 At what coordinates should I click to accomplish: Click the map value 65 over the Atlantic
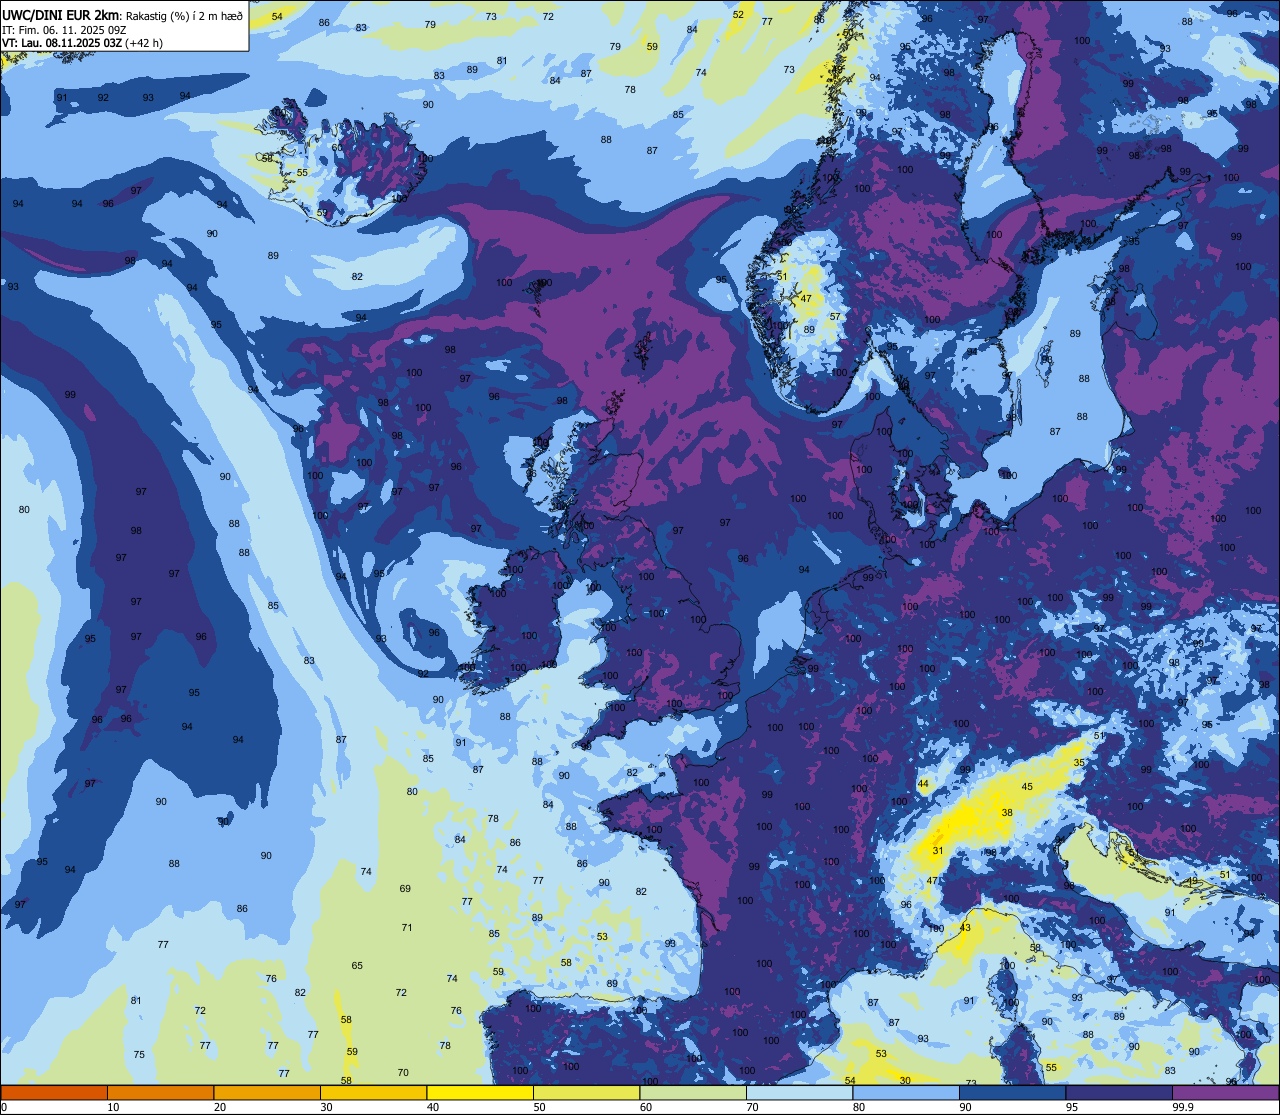point(357,966)
